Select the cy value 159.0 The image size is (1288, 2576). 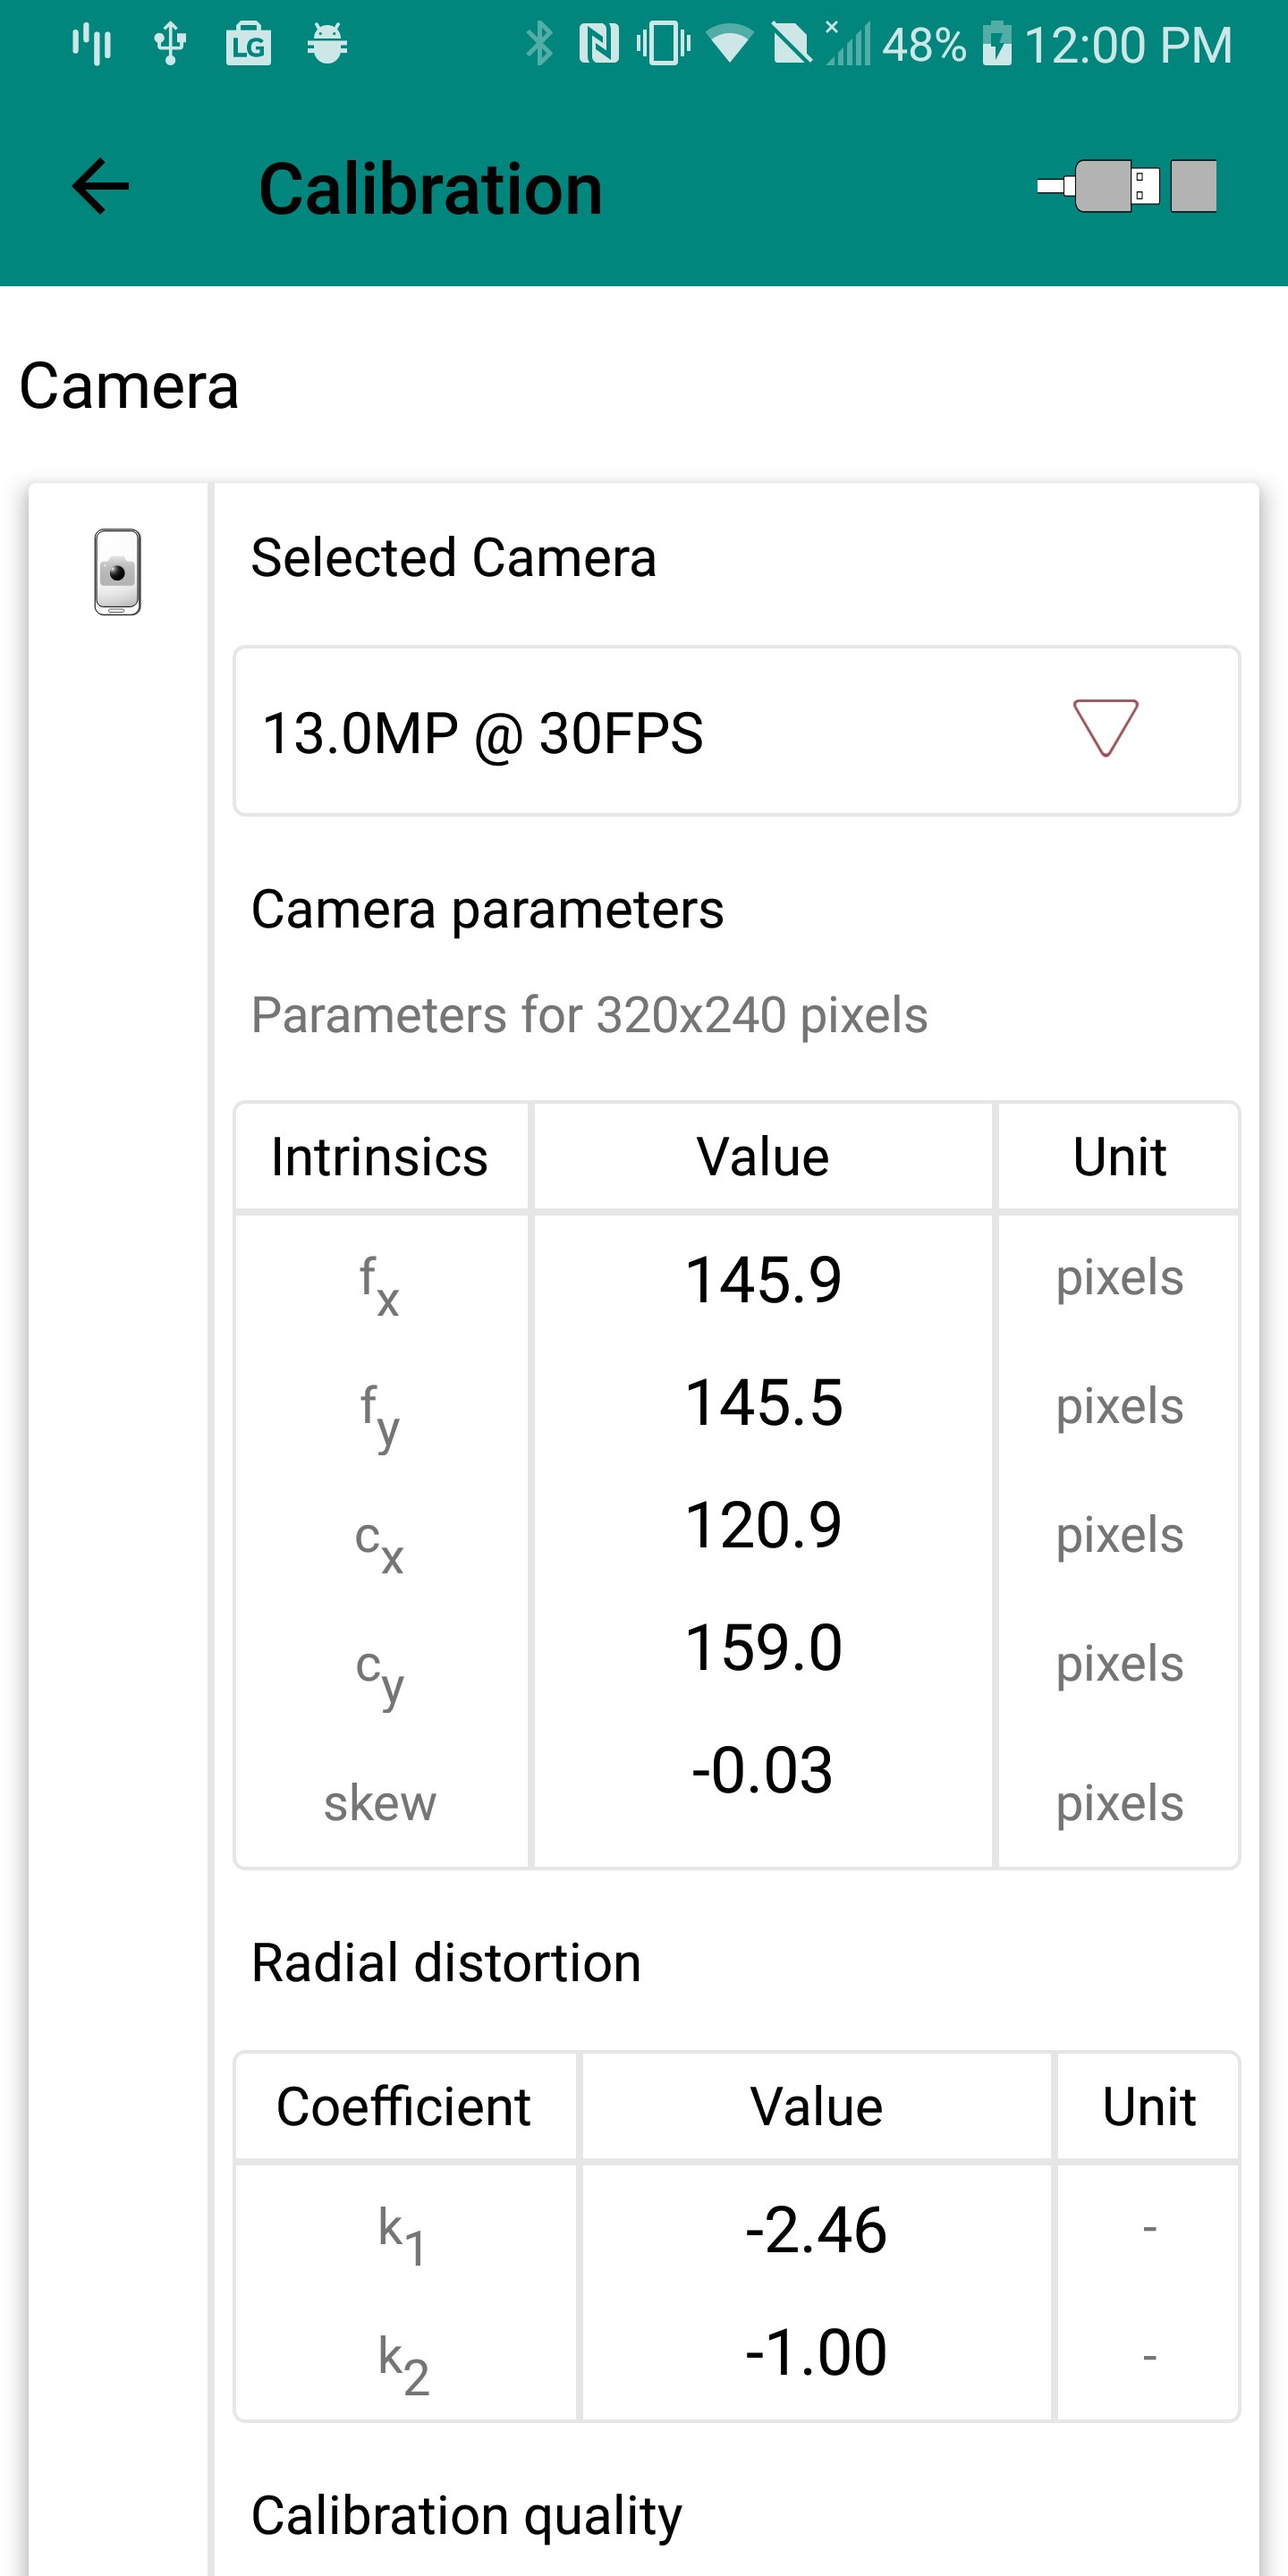pyautogui.click(x=763, y=1648)
